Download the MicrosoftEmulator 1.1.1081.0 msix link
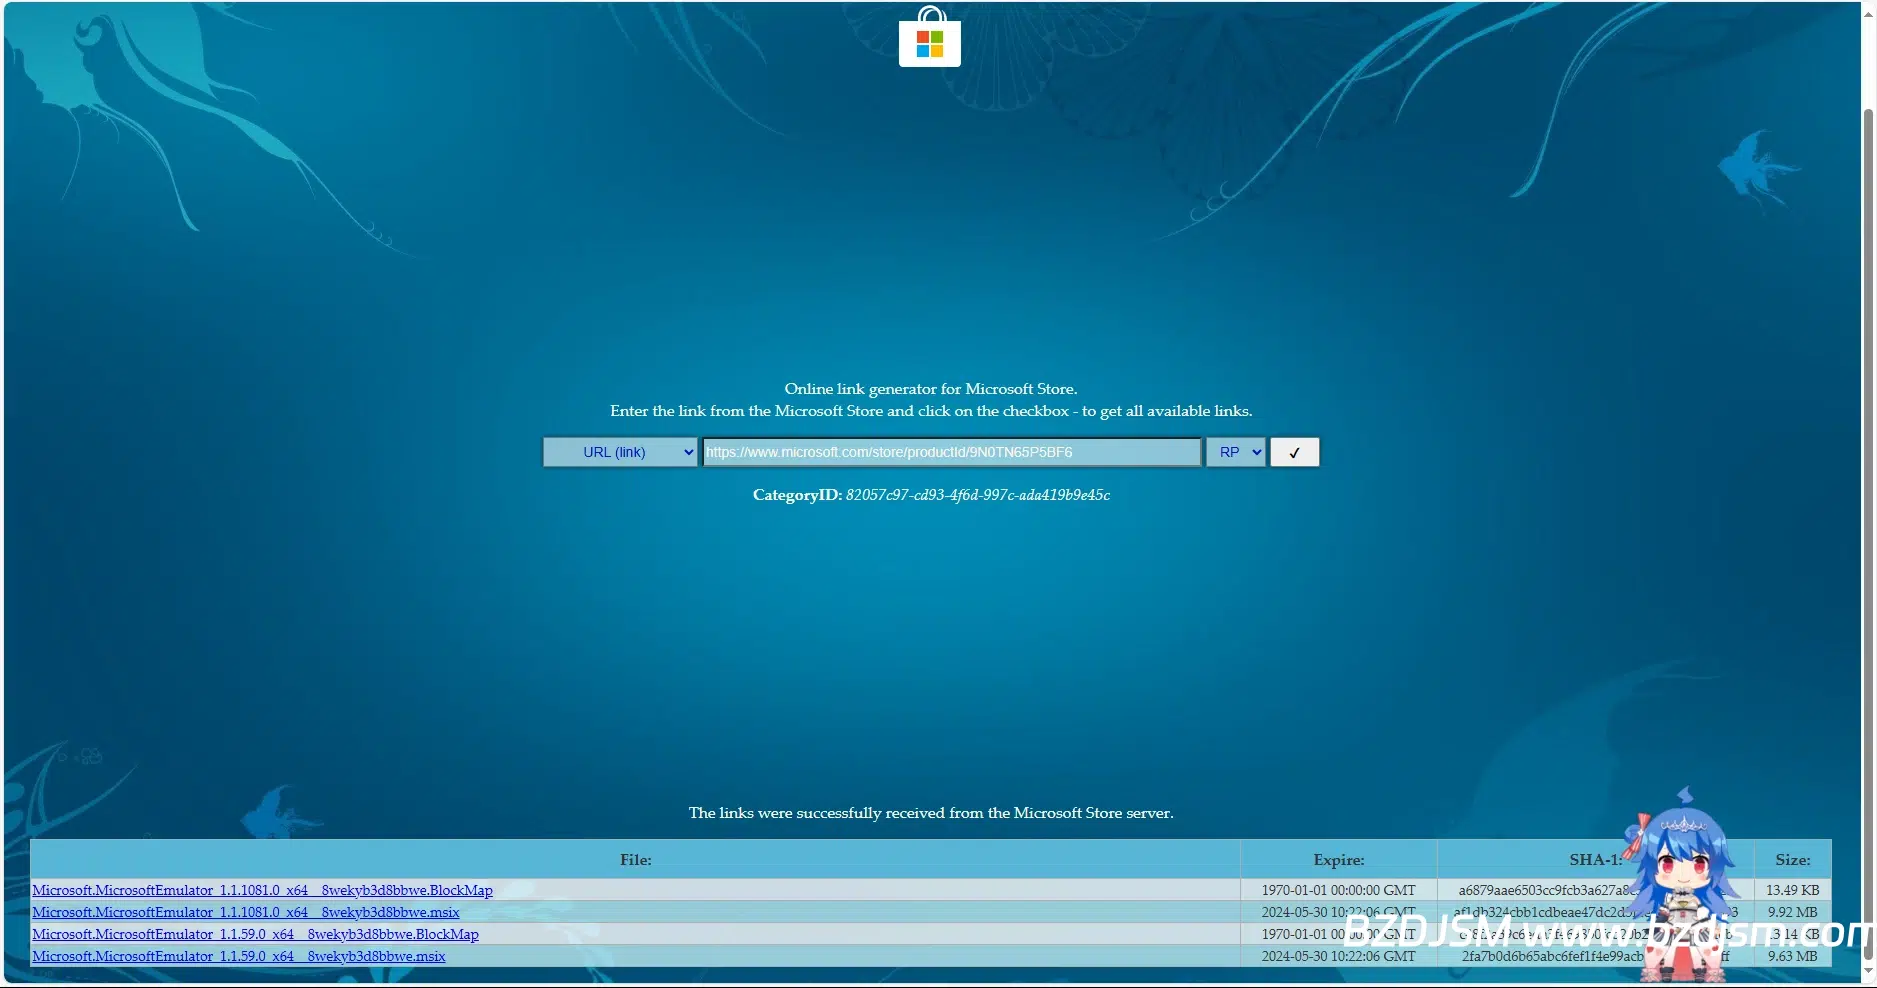 click(x=246, y=912)
